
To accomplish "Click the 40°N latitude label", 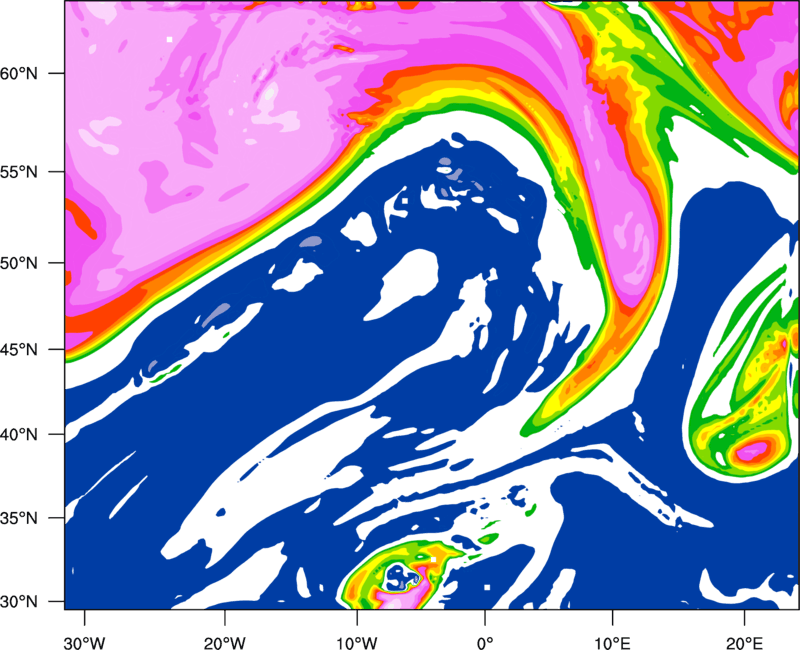I will tap(19, 435).
